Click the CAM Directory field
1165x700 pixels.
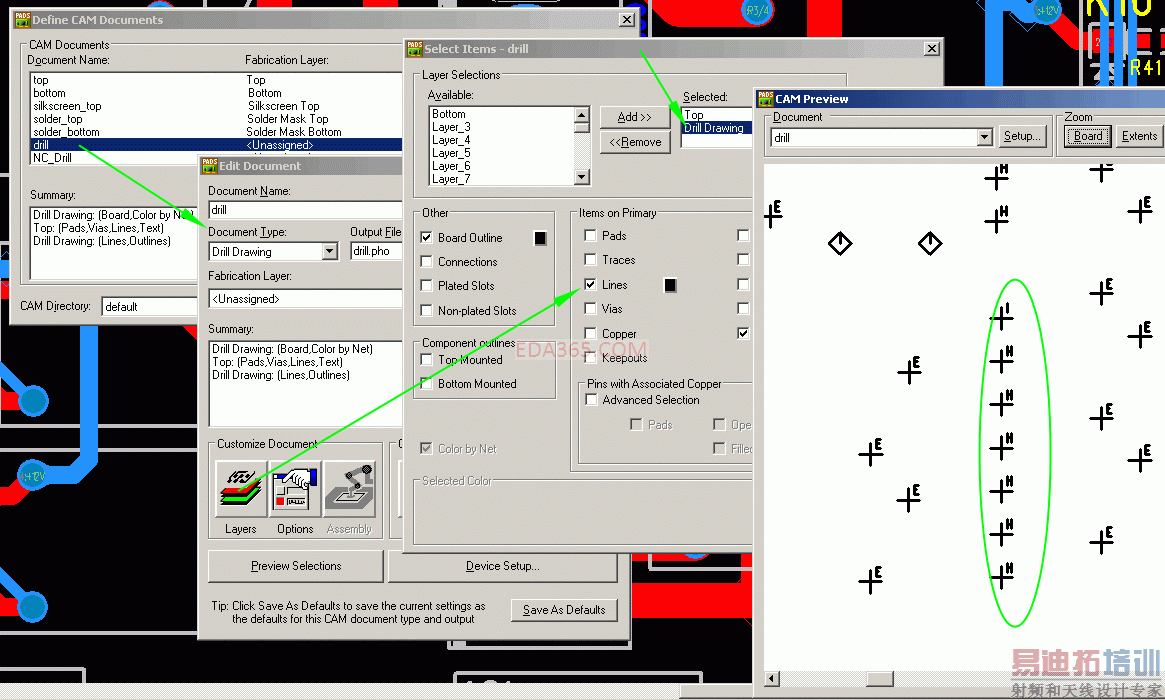pyautogui.click(x=150, y=307)
